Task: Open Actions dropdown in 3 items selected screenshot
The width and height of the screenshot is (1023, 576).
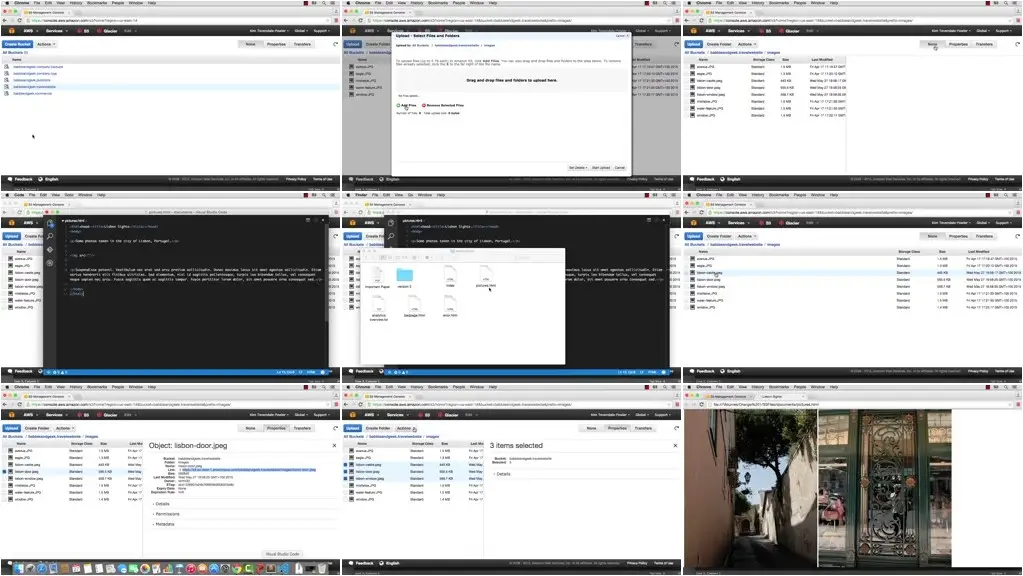Action: tap(405, 429)
